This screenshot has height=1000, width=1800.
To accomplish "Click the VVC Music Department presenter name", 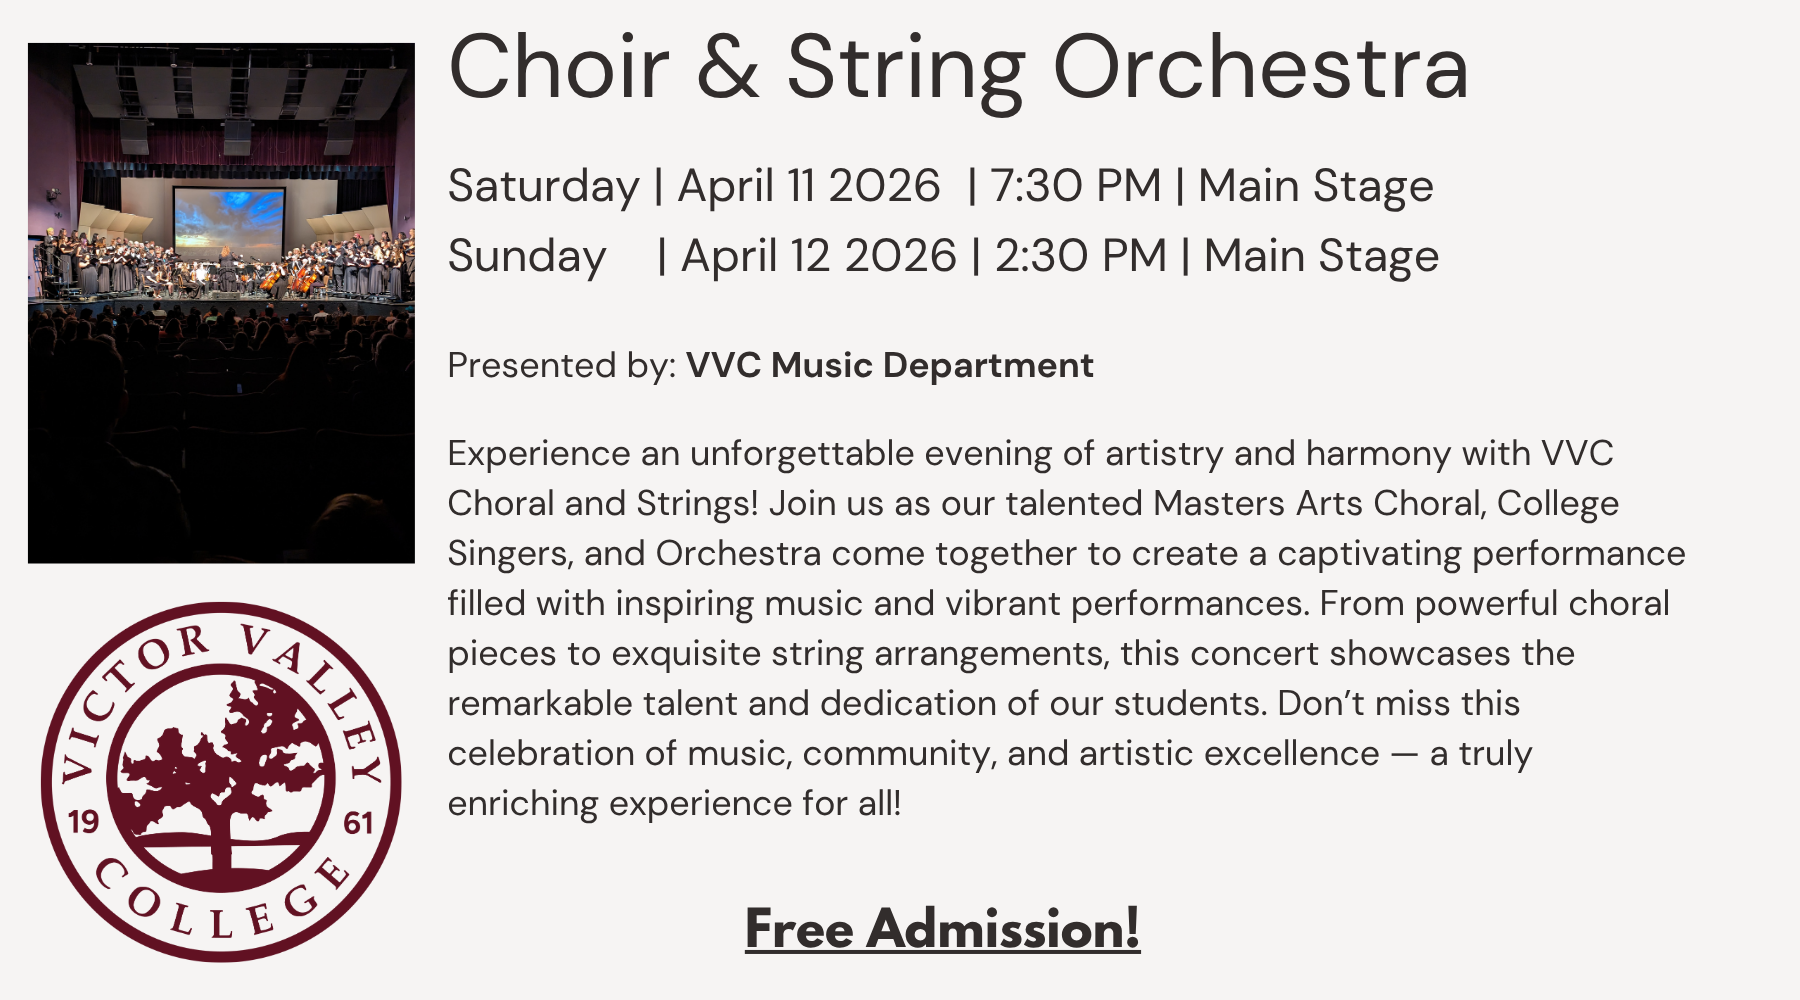I will point(889,366).
